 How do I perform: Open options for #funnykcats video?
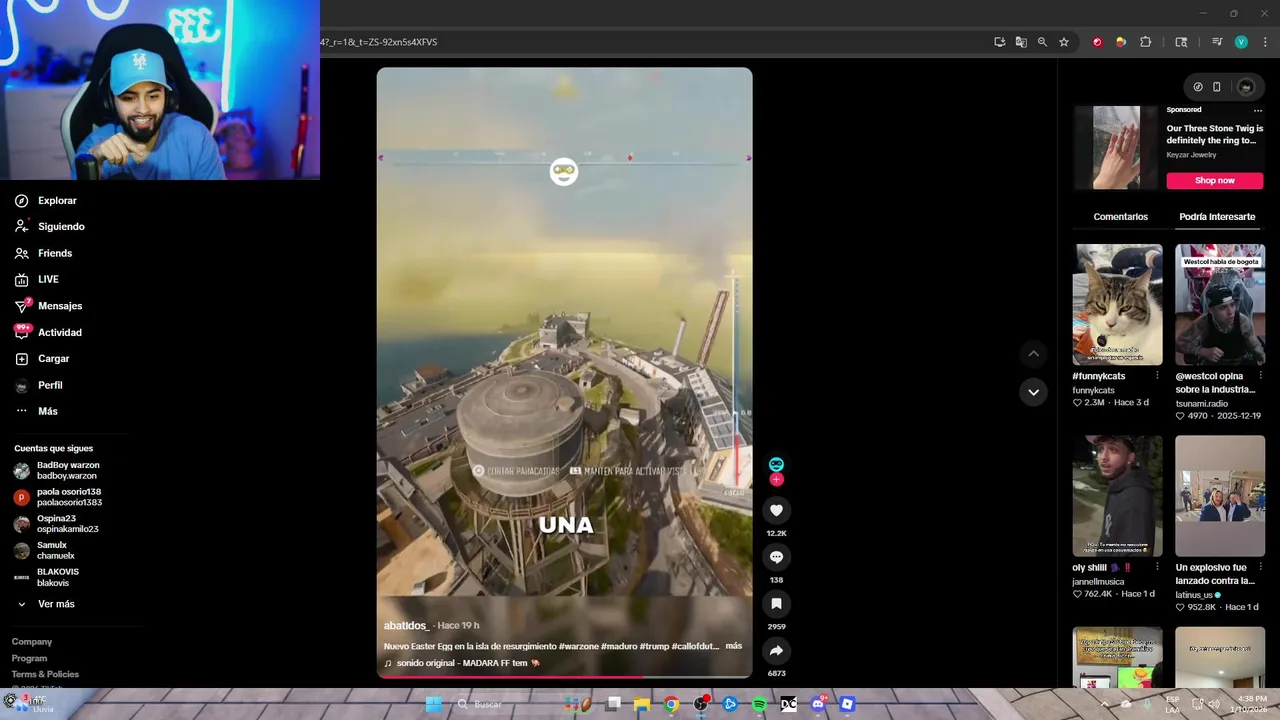point(1157,376)
